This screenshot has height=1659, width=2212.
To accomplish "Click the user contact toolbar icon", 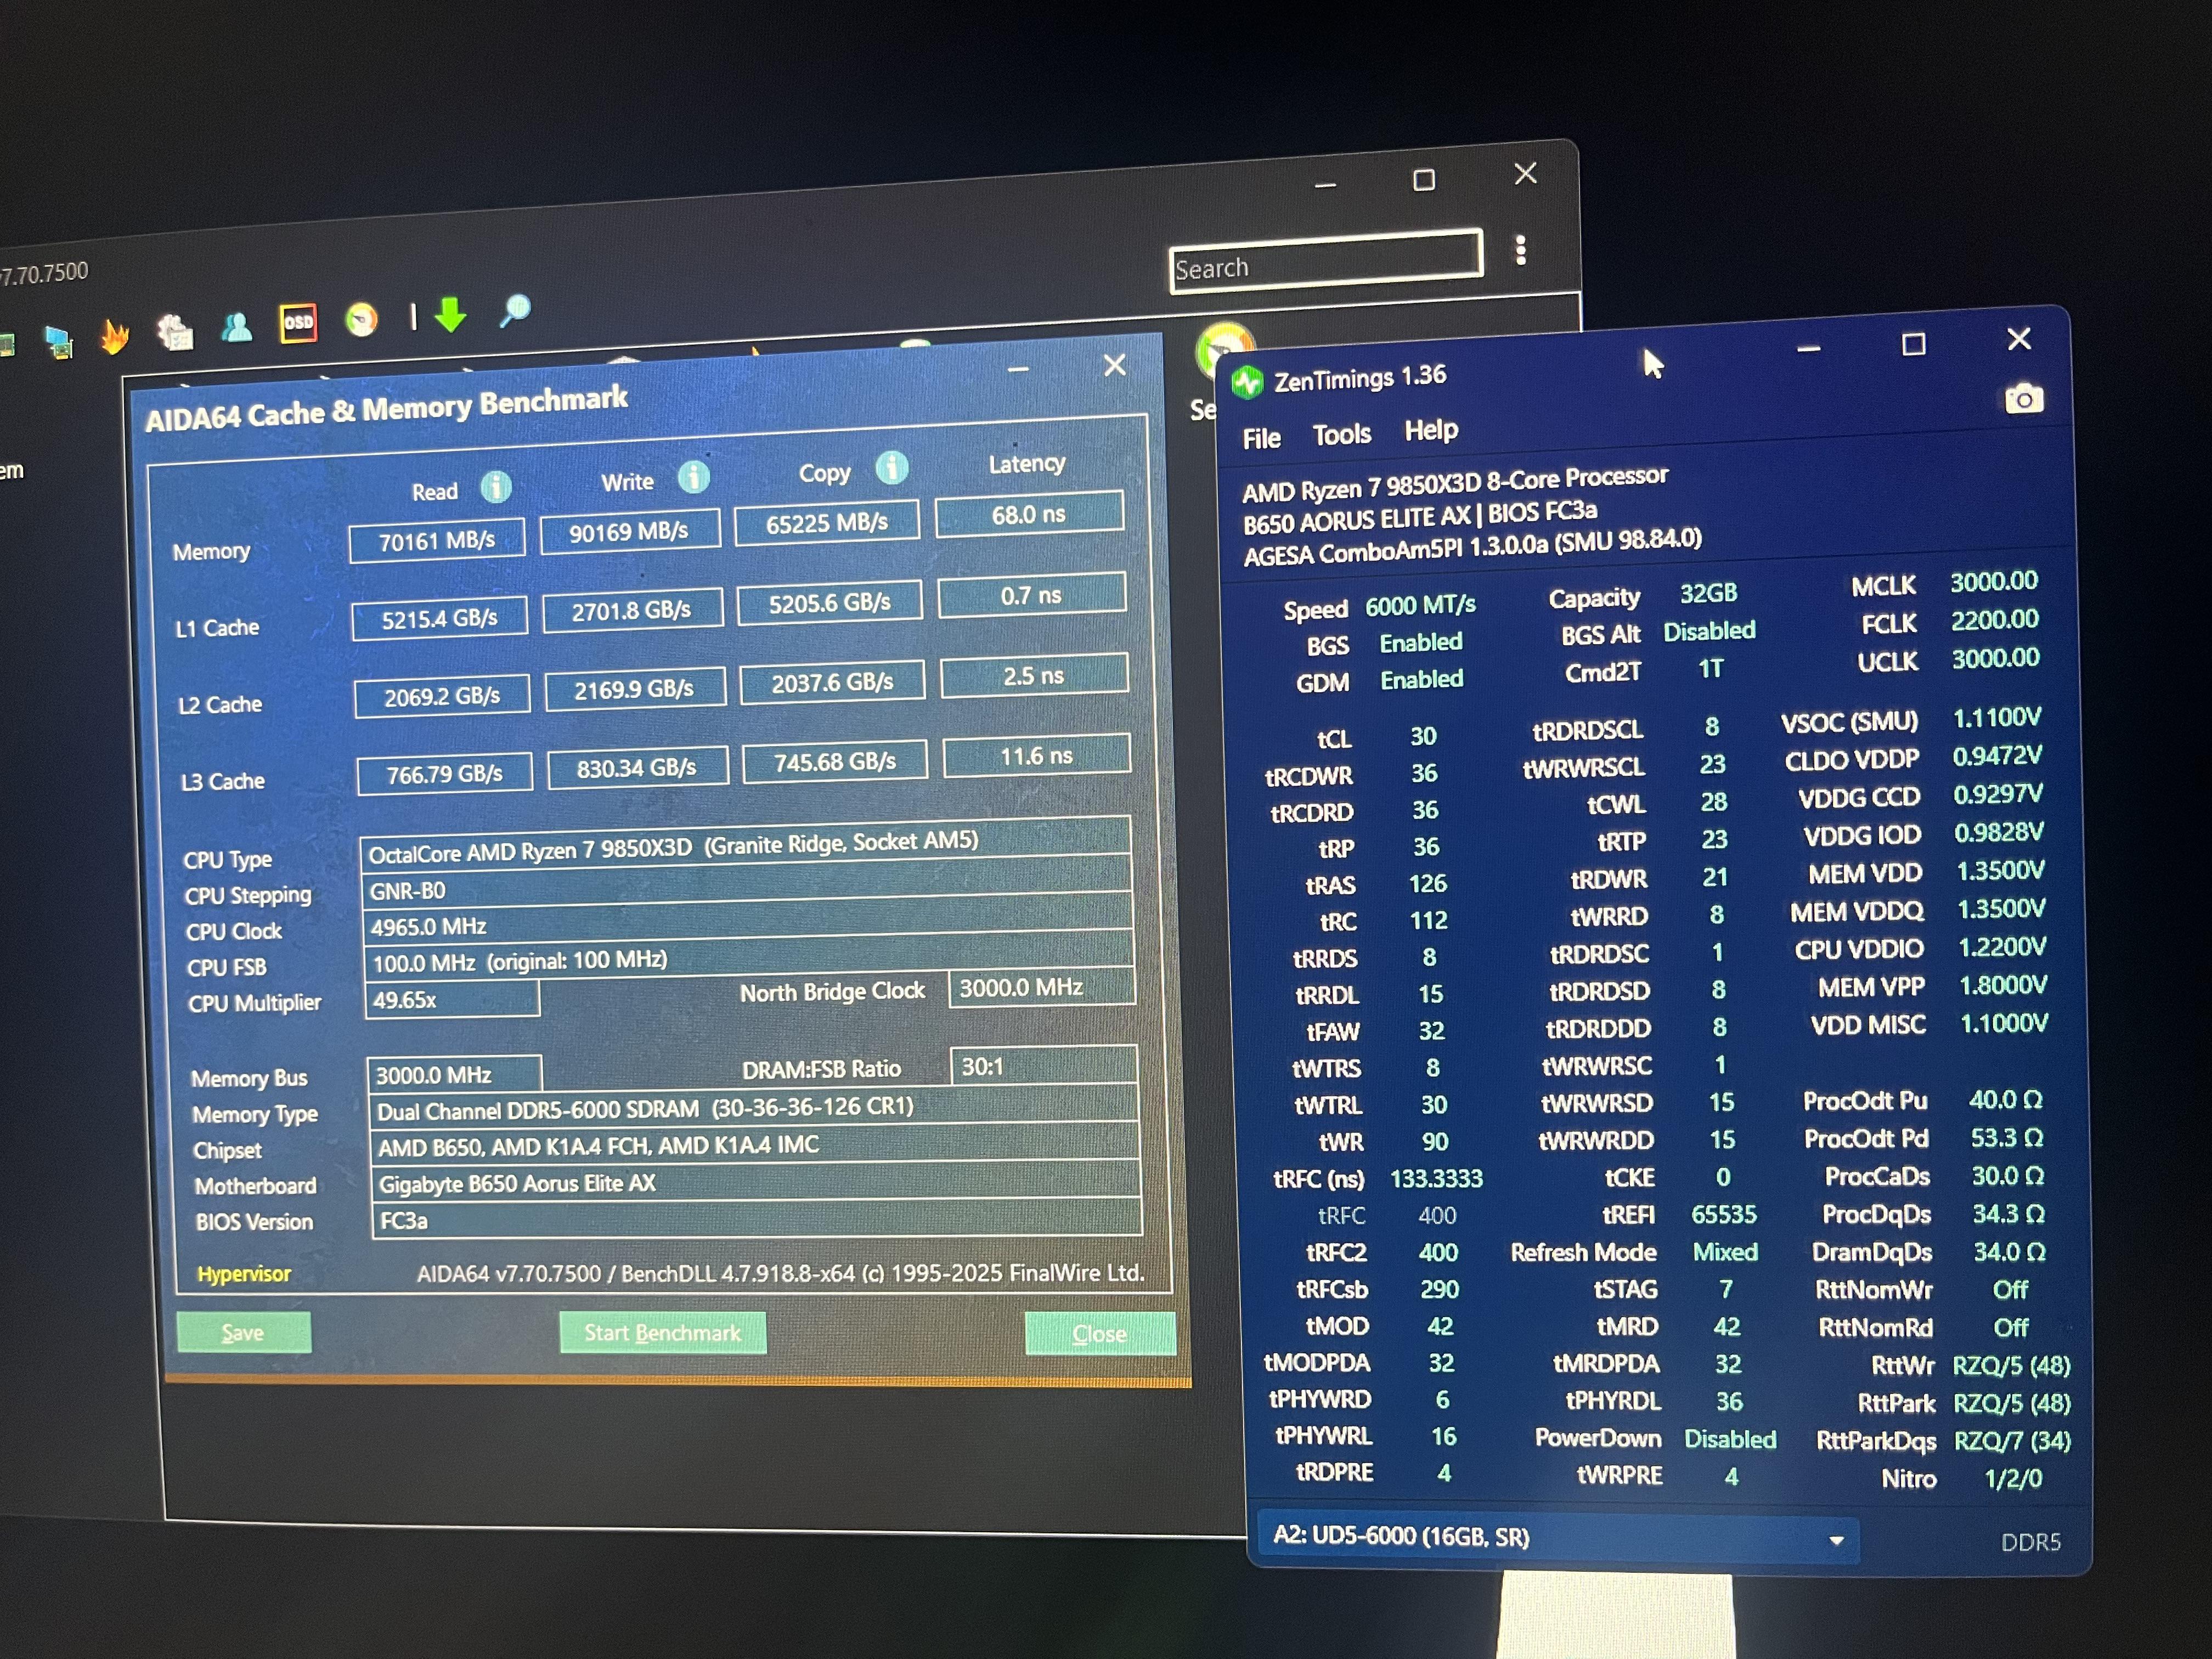I will click(x=237, y=327).
